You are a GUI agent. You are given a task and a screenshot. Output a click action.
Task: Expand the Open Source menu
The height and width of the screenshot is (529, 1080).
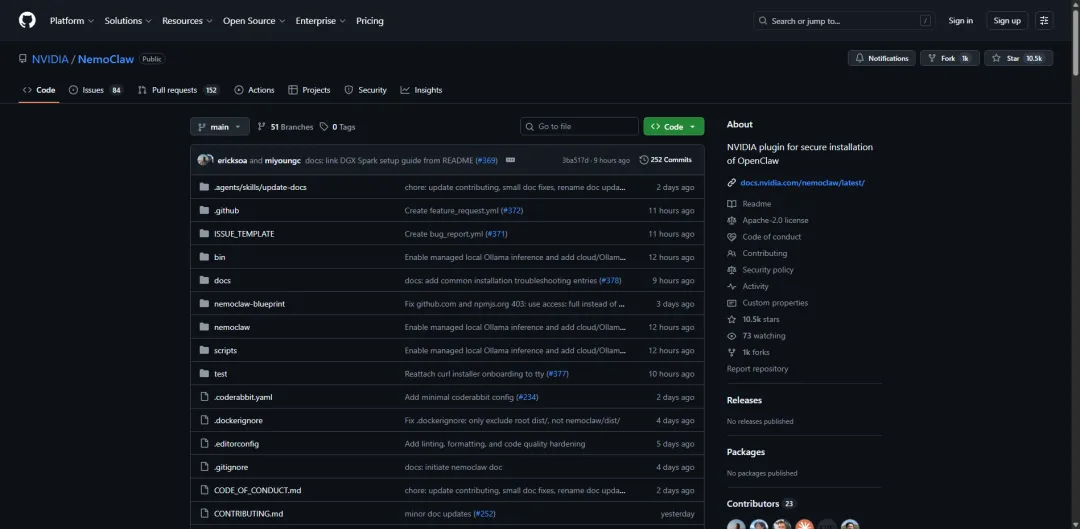(x=254, y=21)
